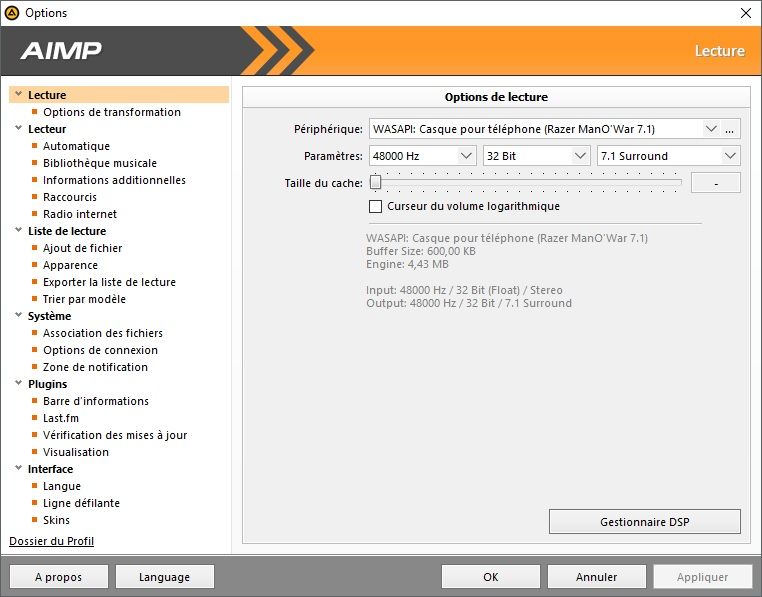
Task: Open Barre d'informations plugin settings
Action: pyautogui.click(x=96, y=401)
